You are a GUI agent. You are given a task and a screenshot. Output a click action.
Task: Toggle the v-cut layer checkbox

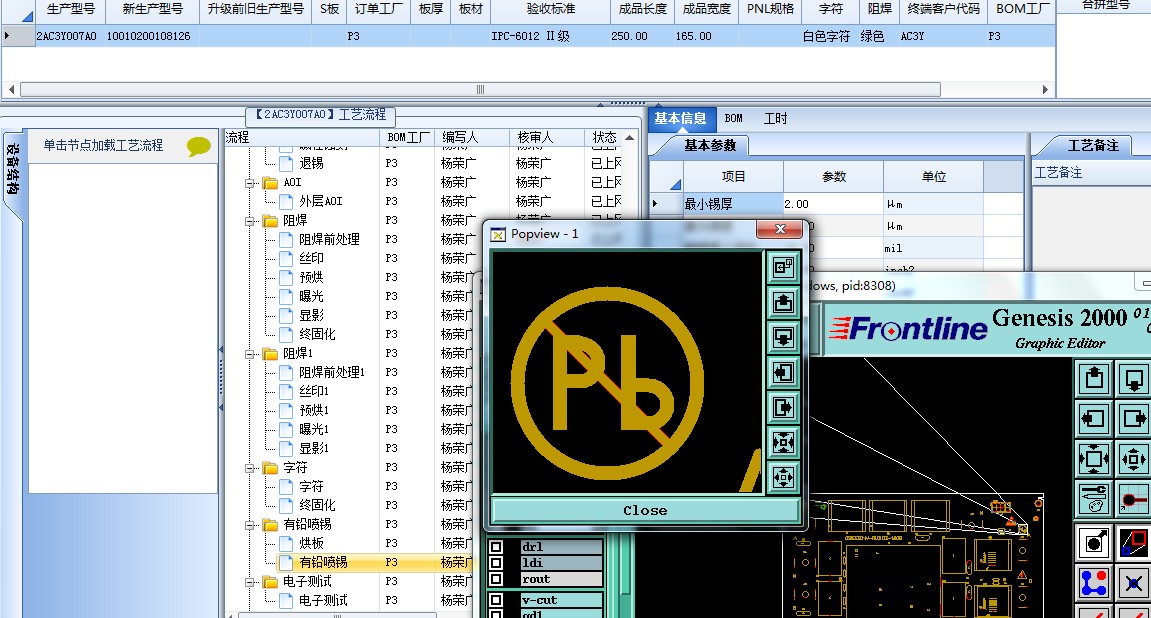pos(496,600)
